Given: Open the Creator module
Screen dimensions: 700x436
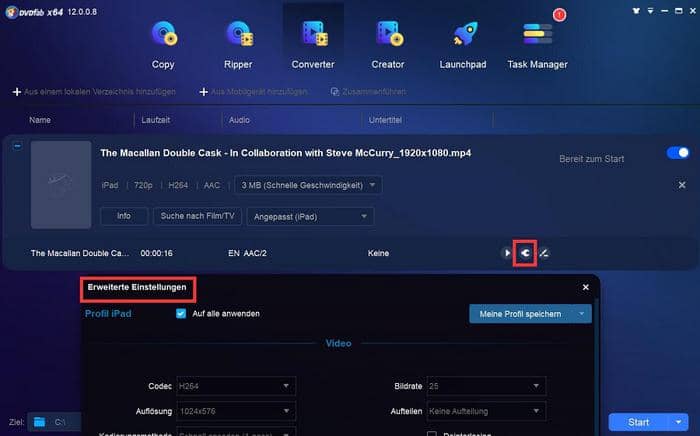Looking at the screenshot, I should [388, 45].
